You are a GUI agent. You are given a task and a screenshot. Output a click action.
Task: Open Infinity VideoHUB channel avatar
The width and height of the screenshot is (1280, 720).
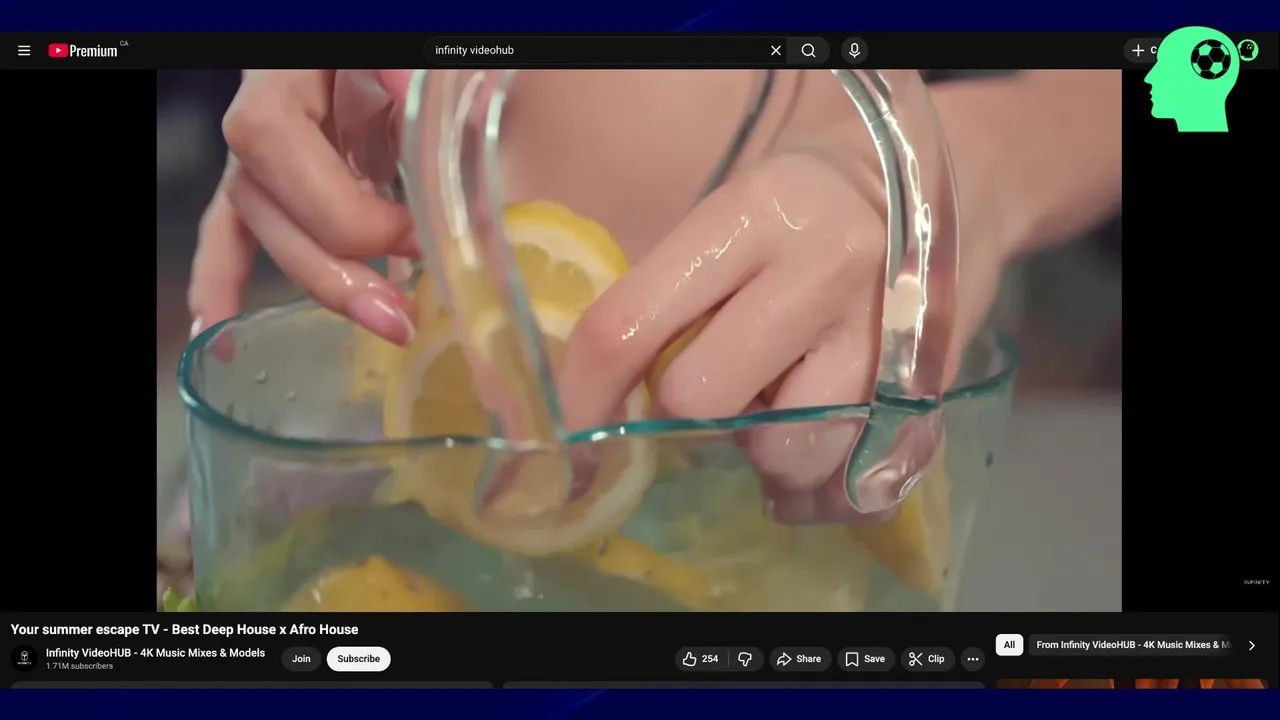coord(24,658)
